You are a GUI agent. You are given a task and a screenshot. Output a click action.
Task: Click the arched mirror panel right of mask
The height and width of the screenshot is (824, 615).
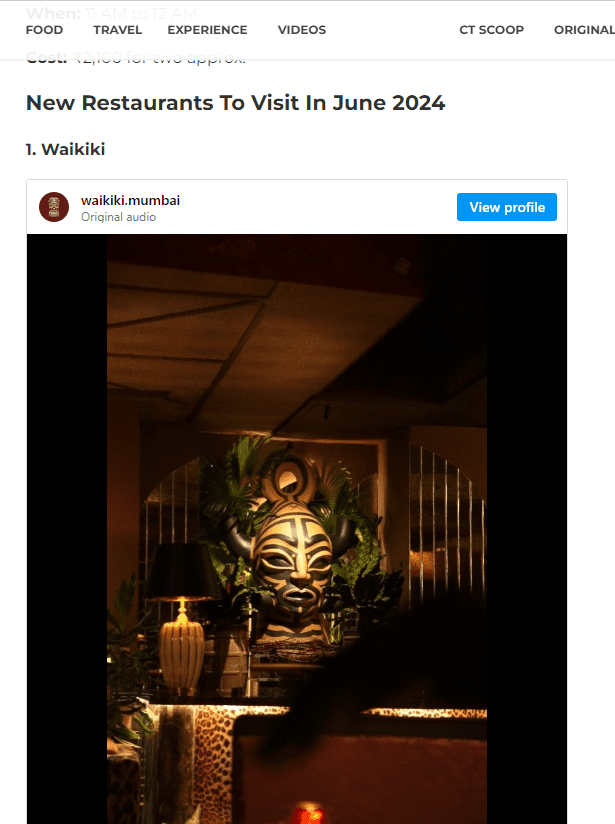coord(447,520)
